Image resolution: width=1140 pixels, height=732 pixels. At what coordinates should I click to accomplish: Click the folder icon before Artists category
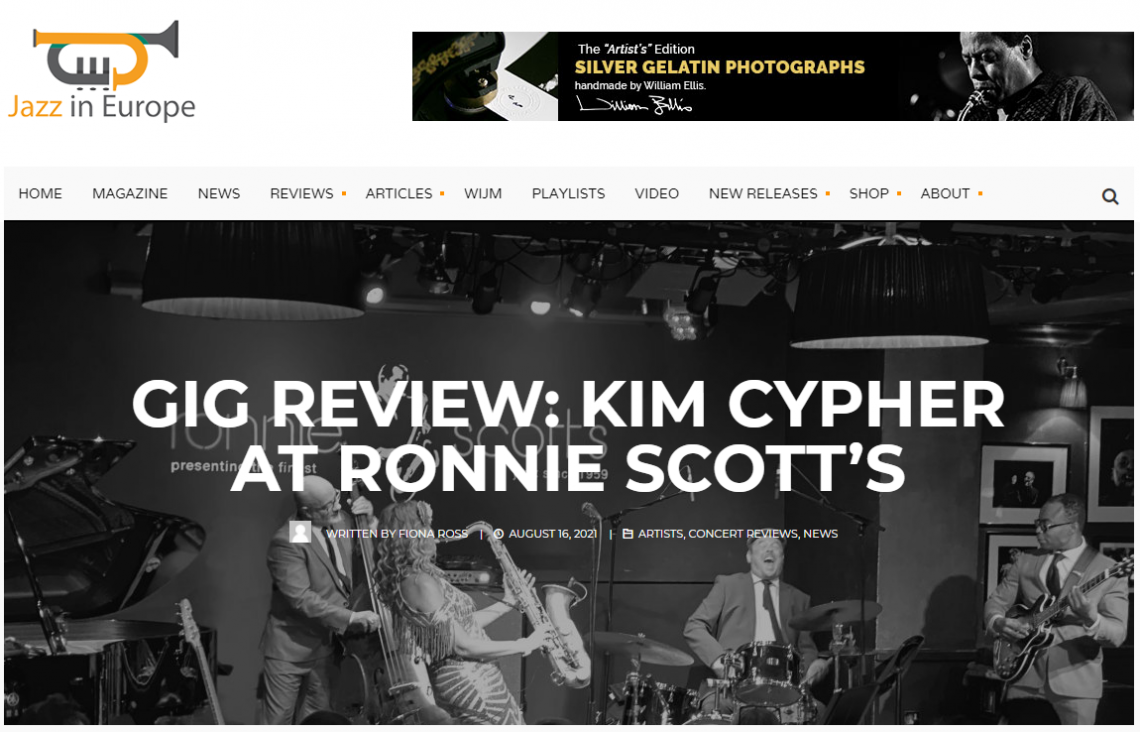tap(628, 534)
